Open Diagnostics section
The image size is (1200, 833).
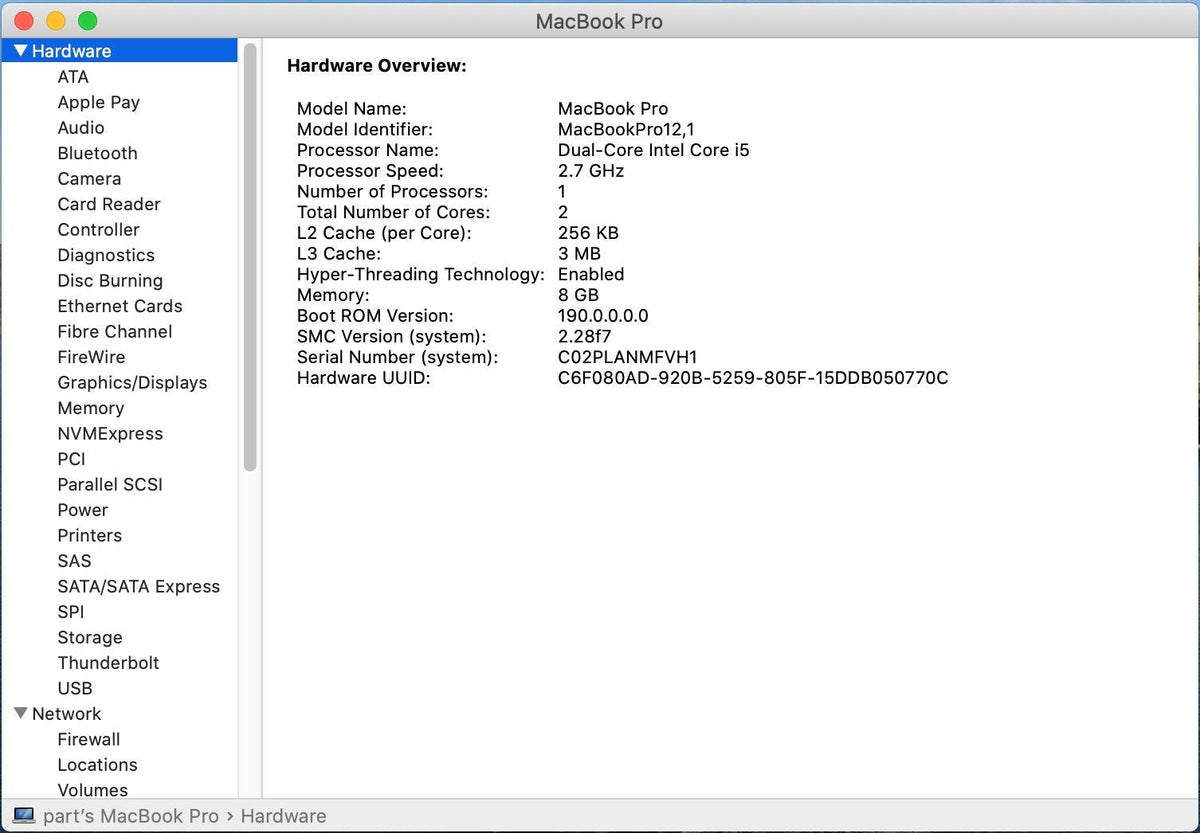coord(106,255)
